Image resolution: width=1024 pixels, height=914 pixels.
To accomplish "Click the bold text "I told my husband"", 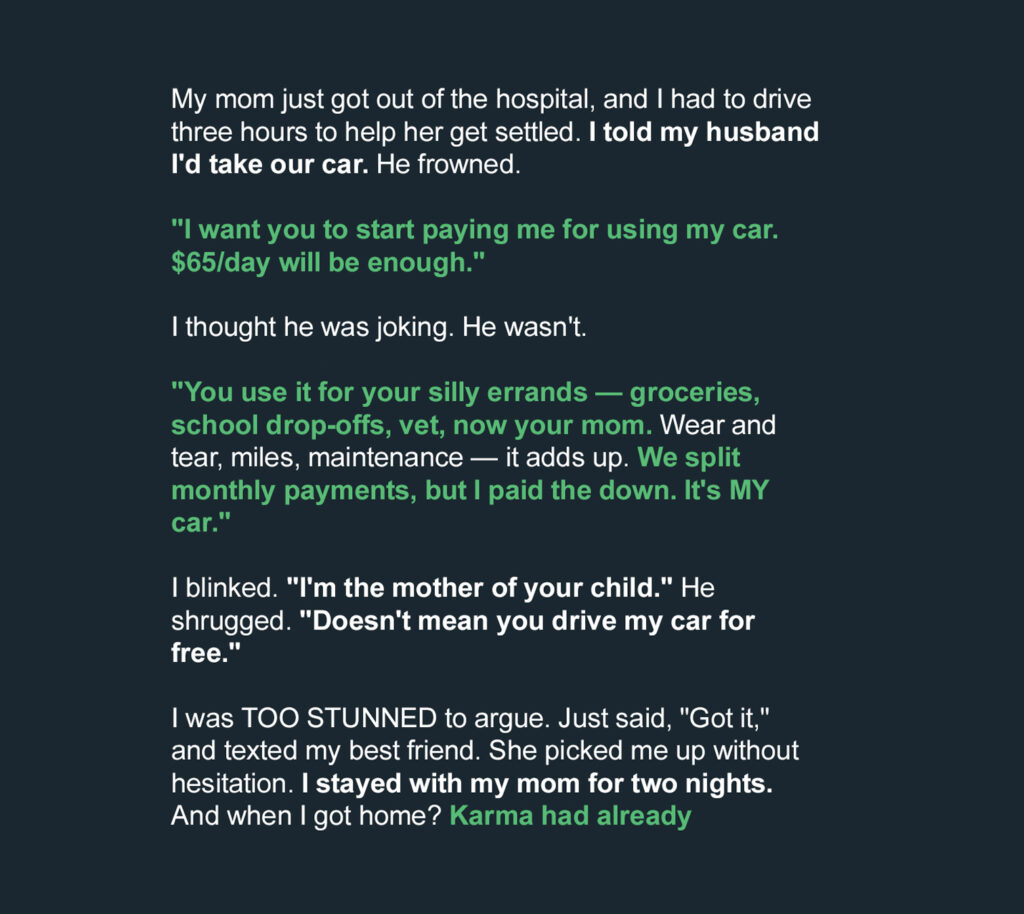I will point(703,132).
